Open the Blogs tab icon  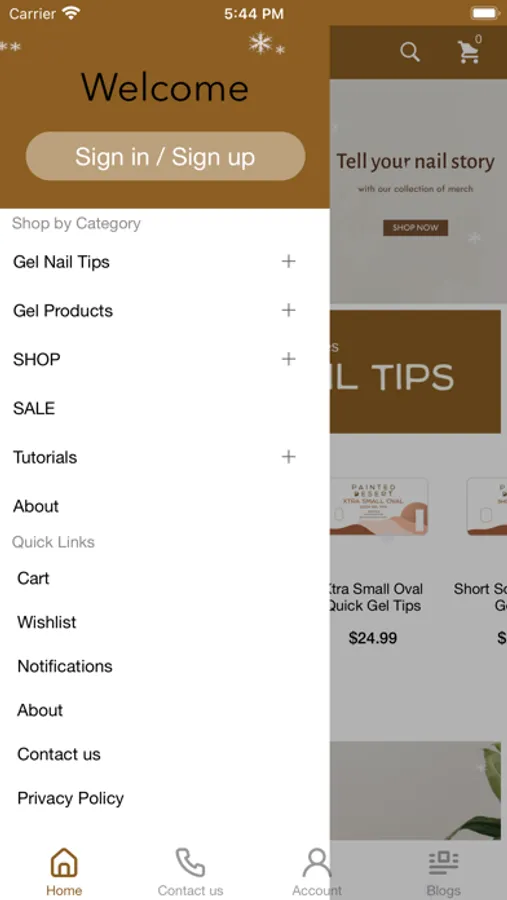tap(443, 863)
